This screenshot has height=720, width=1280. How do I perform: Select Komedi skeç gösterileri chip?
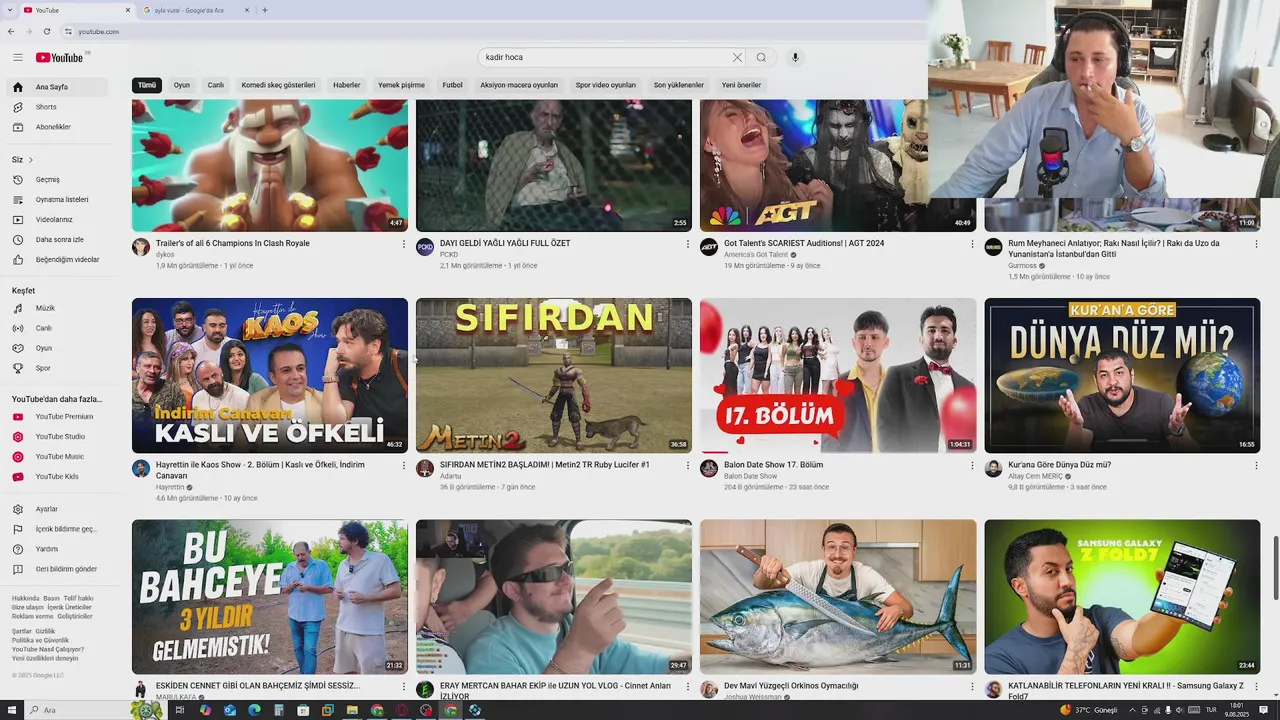click(278, 85)
